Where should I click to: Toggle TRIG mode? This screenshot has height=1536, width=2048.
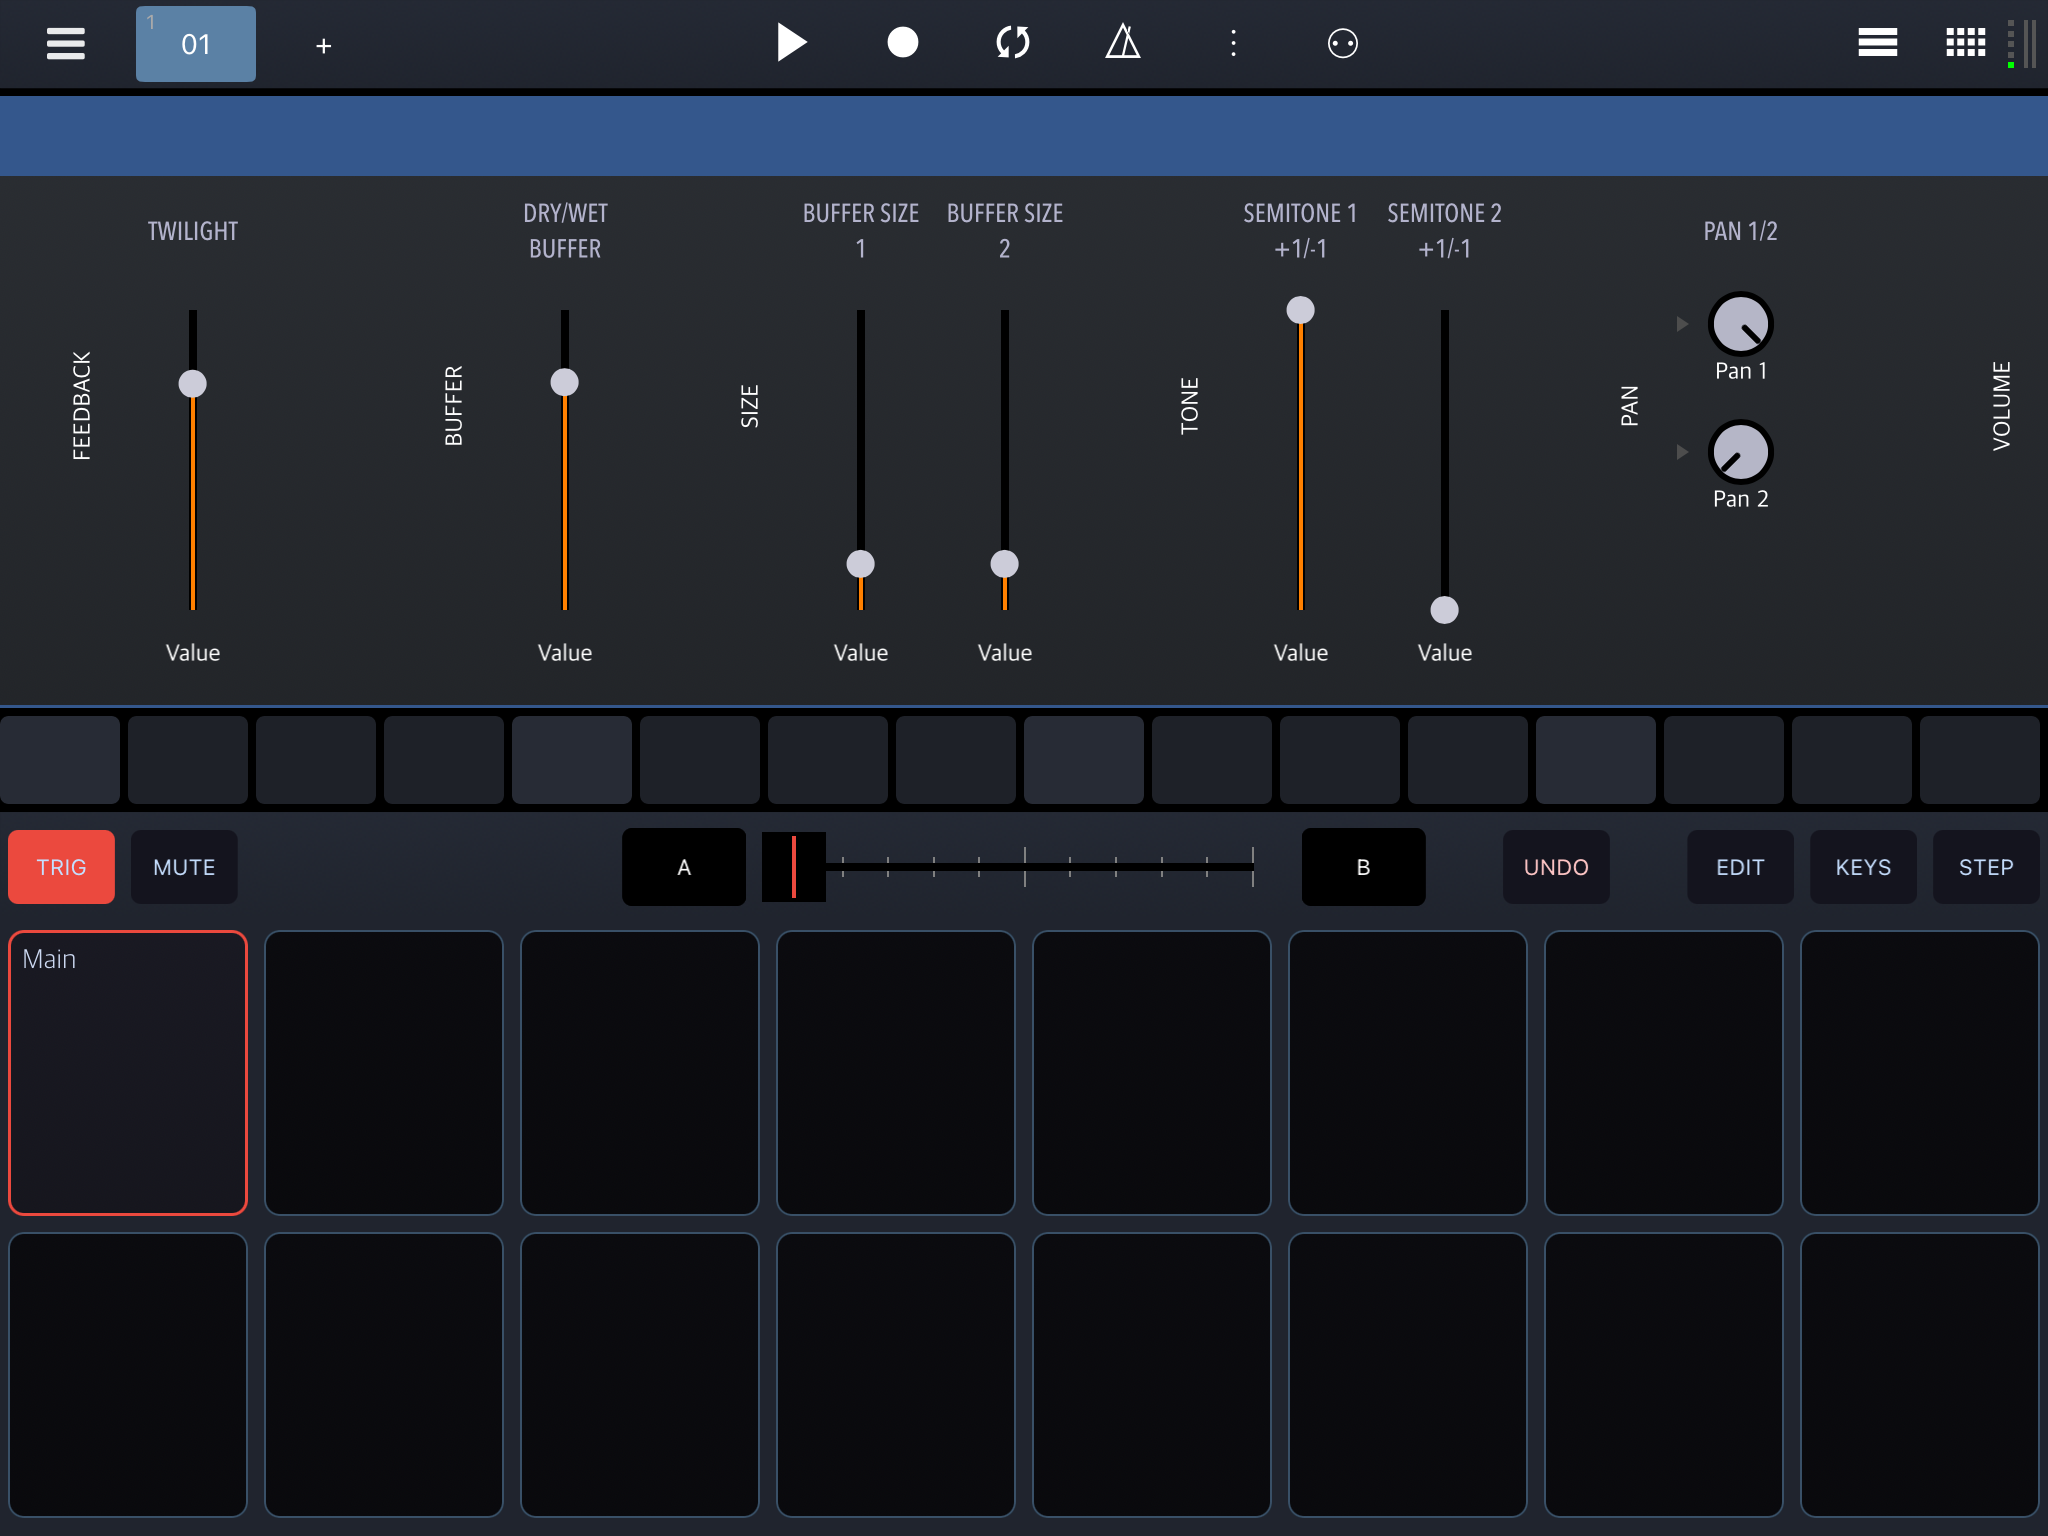[61, 867]
